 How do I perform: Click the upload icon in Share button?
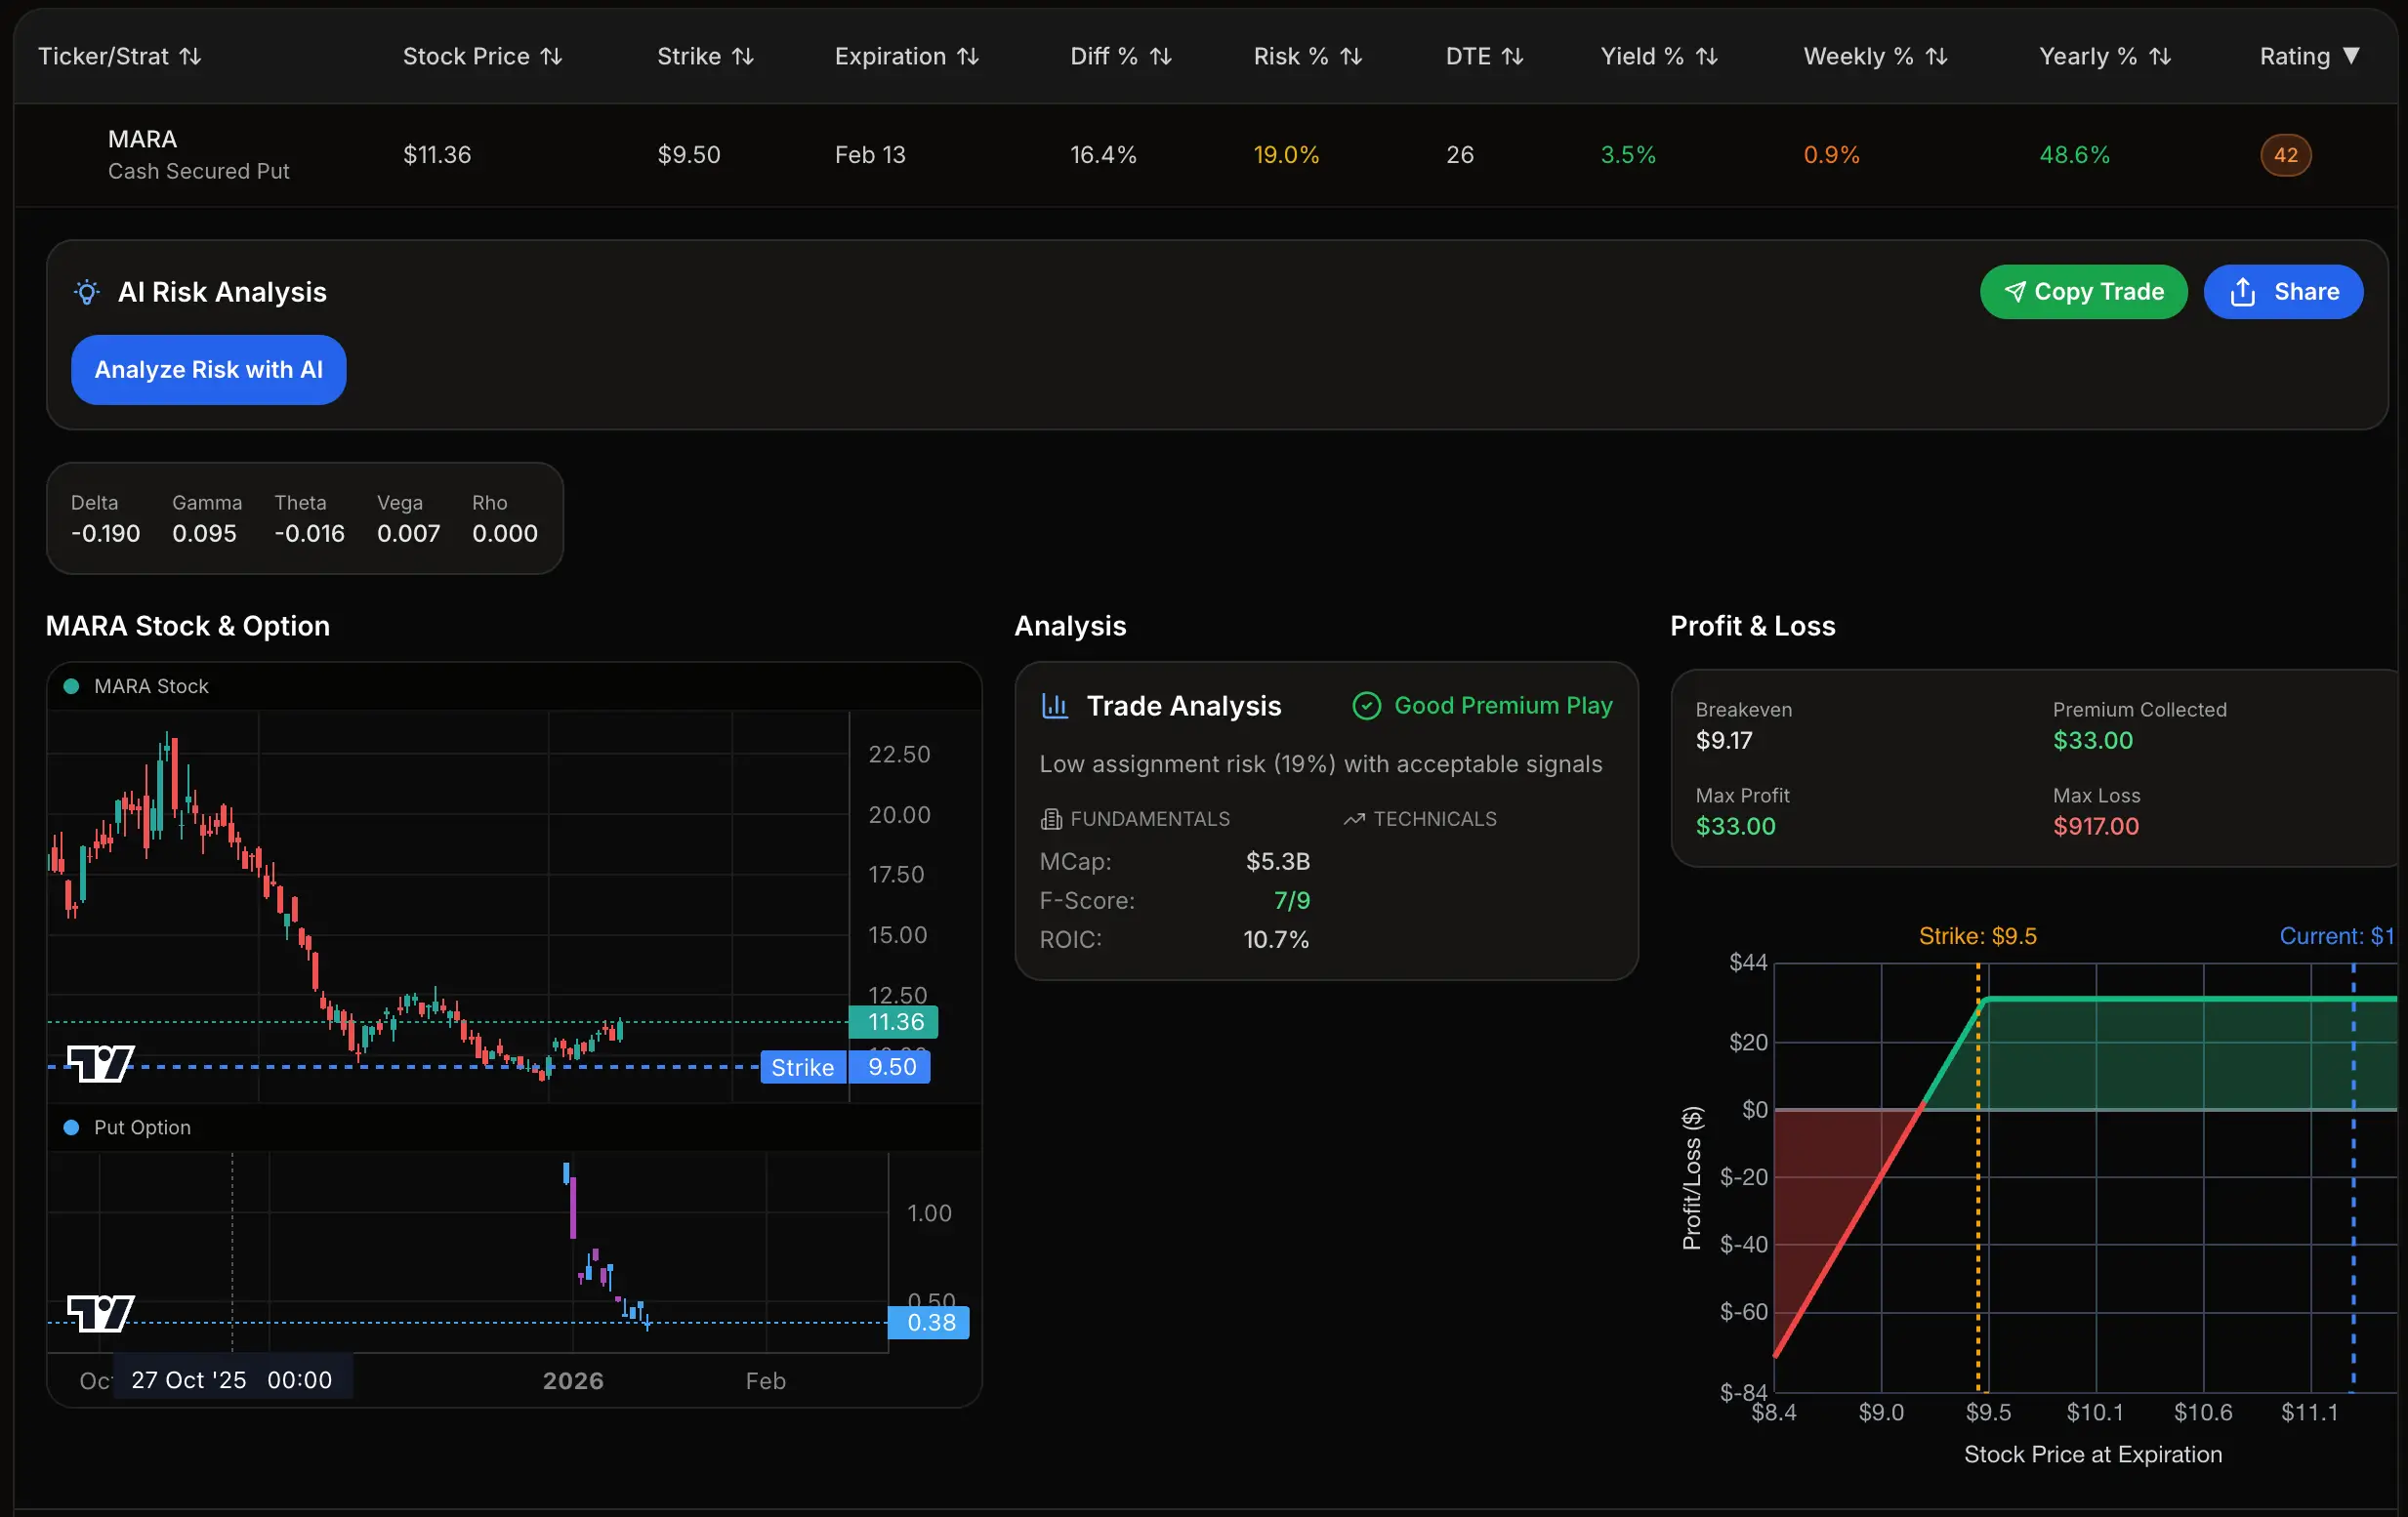(x=2243, y=292)
